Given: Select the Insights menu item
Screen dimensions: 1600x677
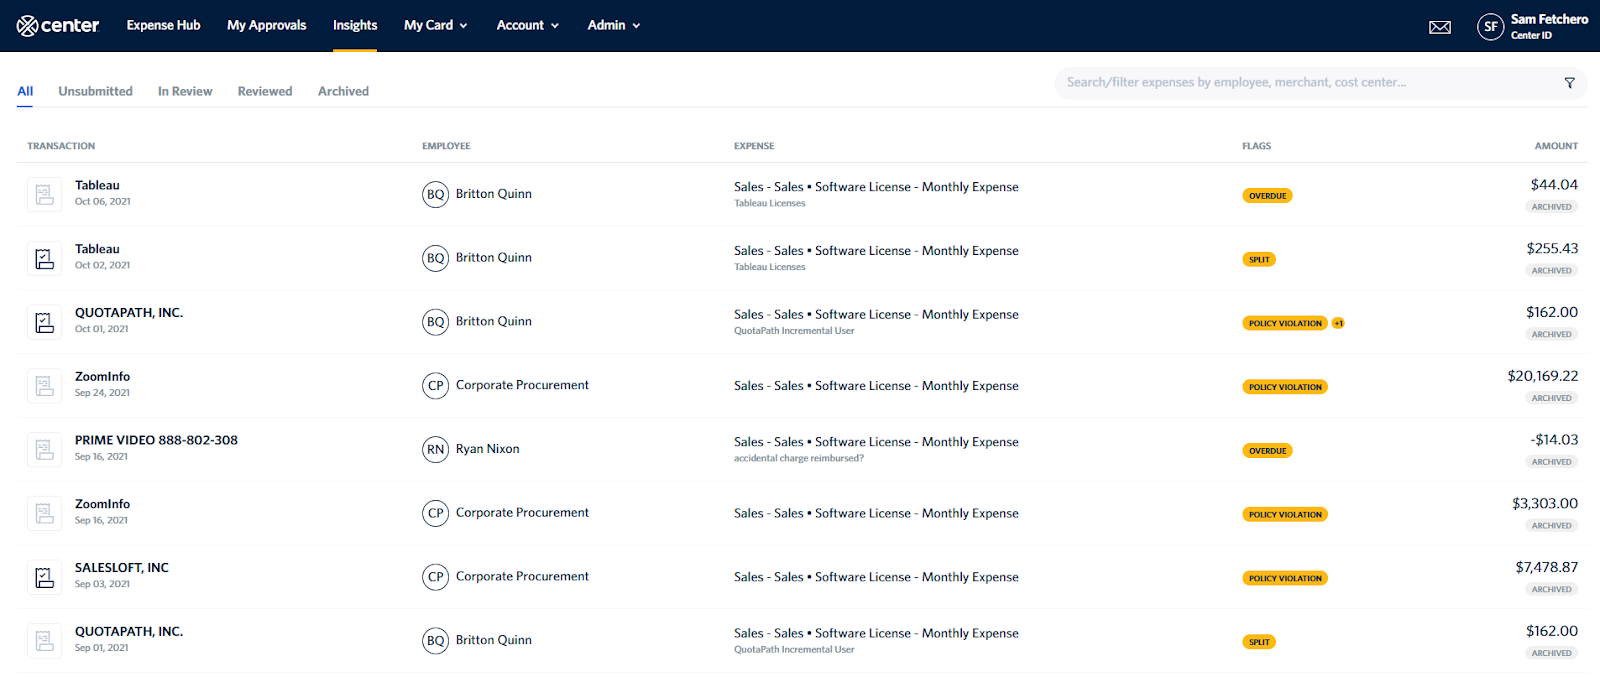Looking at the screenshot, I should point(355,25).
